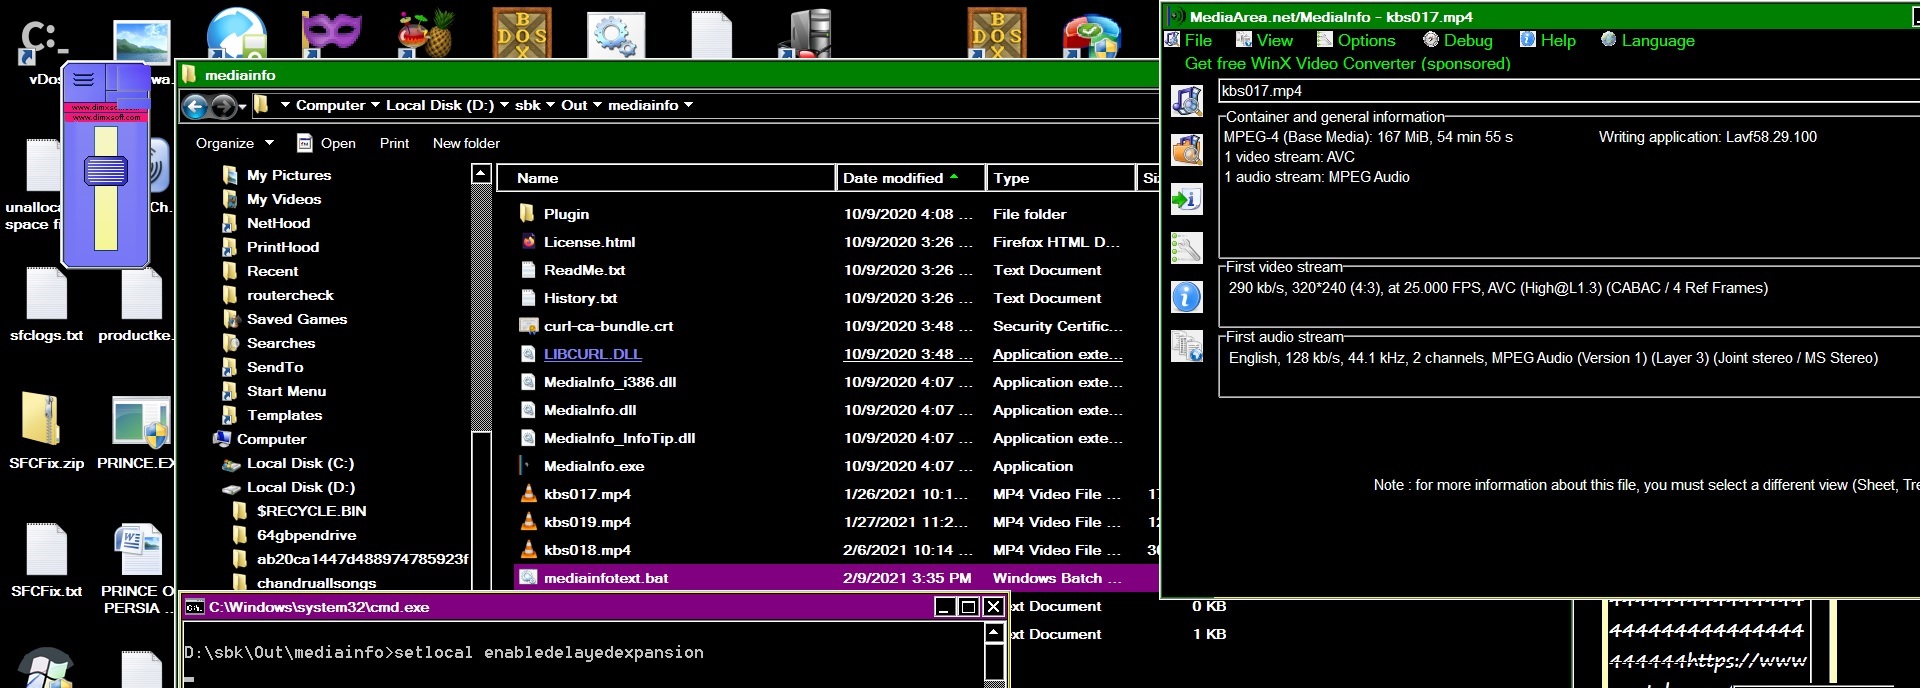Open the Options menu in MediaInfo

(x=1356, y=40)
